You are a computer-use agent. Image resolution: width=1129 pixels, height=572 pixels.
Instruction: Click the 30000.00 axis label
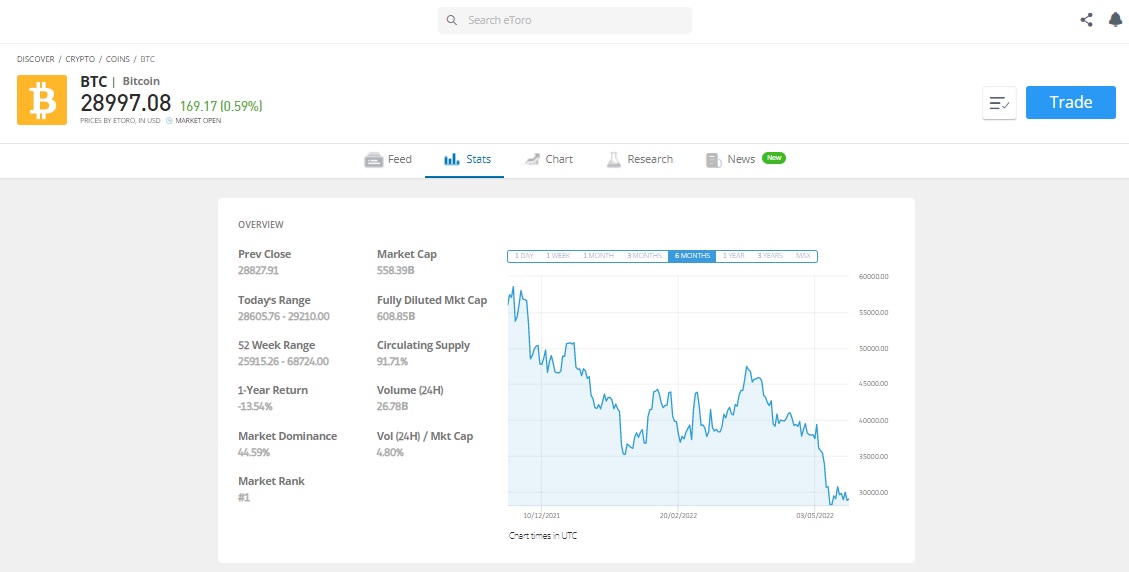pos(873,493)
